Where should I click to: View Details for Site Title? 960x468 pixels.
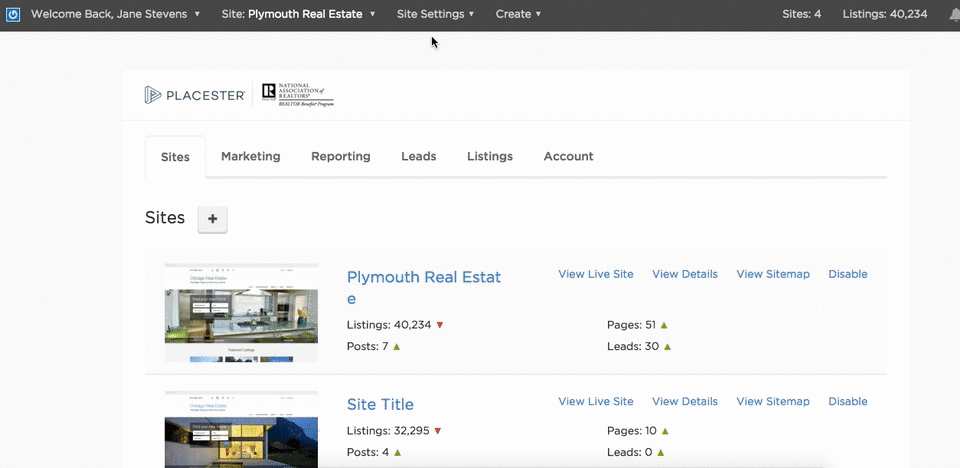point(684,401)
